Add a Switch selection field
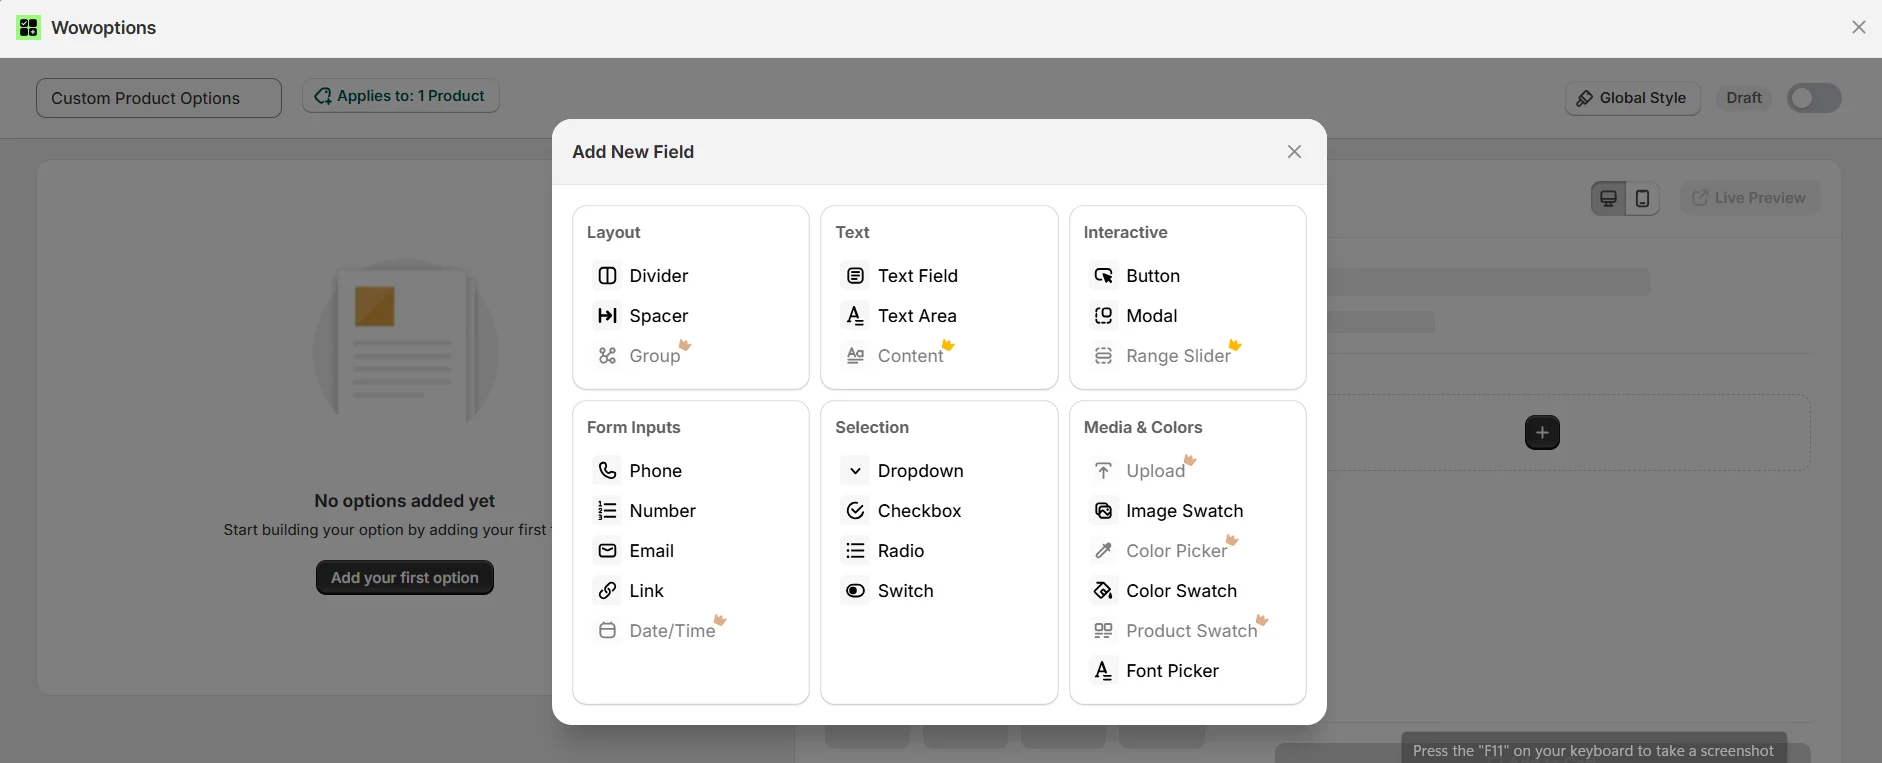The image size is (1882, 763). click(904, 591)
